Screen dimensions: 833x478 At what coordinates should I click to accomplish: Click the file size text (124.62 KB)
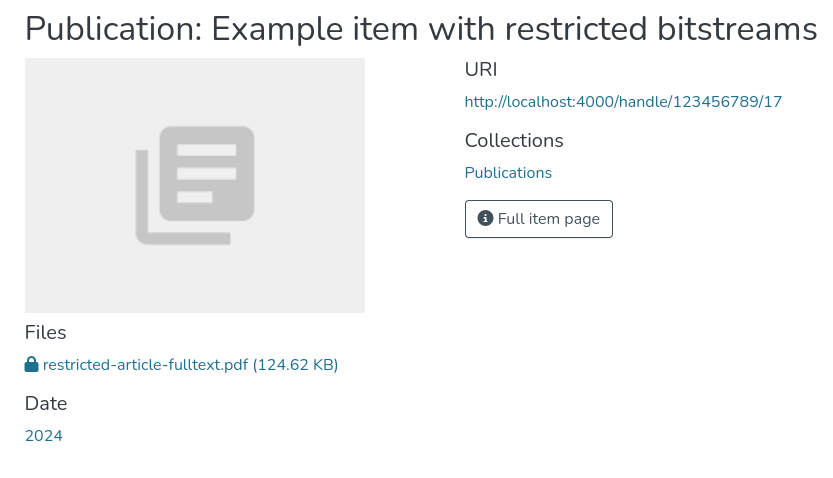[296, 365]
